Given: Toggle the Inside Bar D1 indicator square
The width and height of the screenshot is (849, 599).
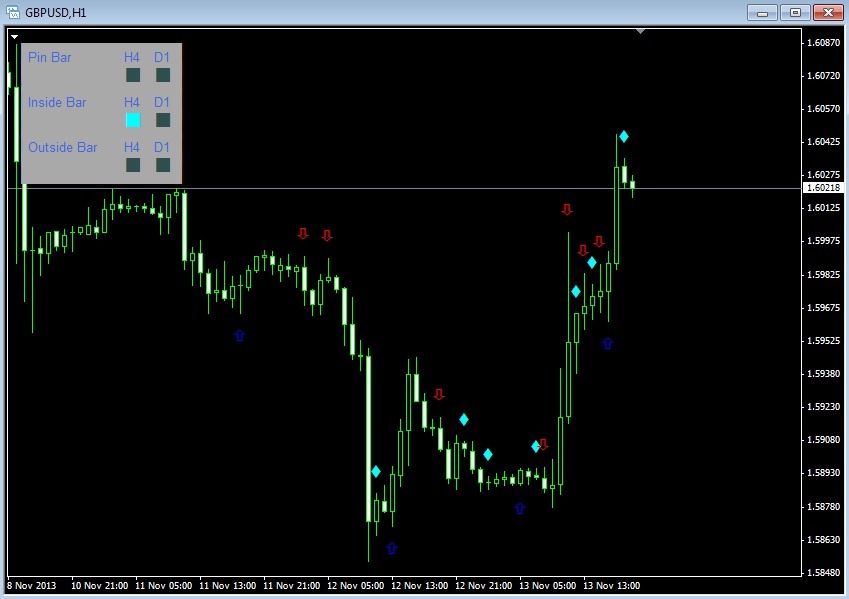Looking at the screenshot, I should (x=163, y=120).
